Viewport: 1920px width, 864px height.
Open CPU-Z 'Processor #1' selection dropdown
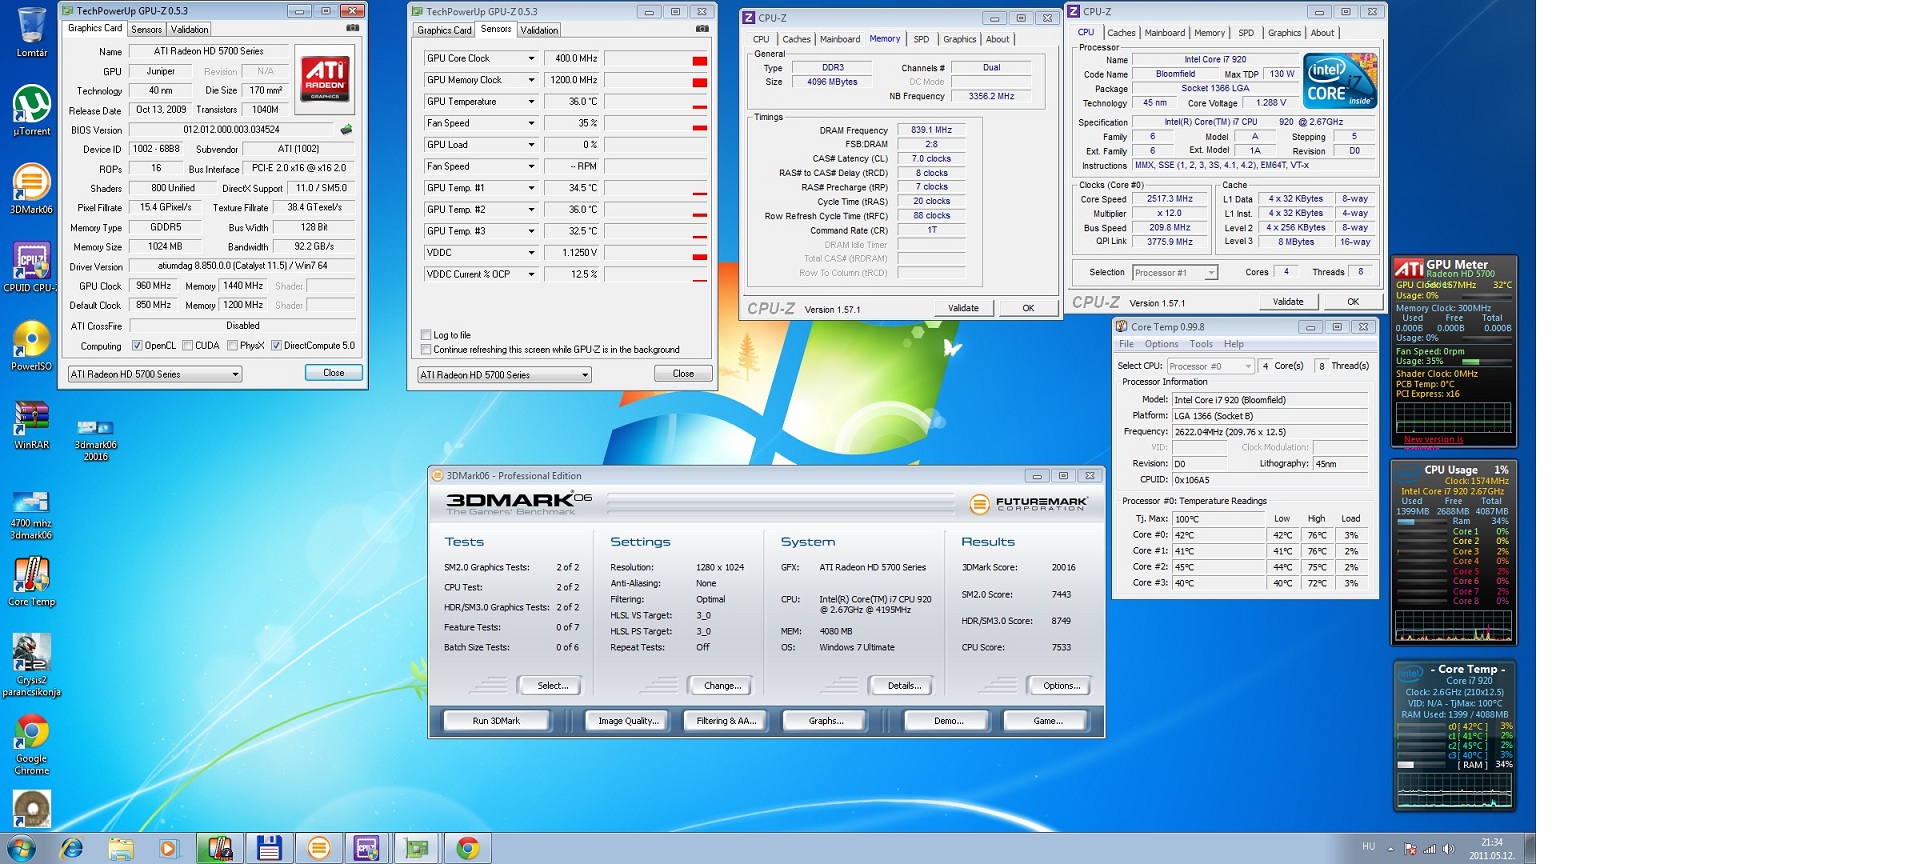coord(1175,272)
